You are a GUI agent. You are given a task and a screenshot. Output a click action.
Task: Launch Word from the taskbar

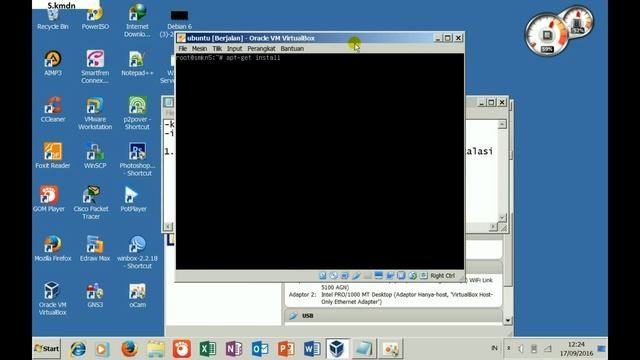pyautogui.click(x=312, y=349)
